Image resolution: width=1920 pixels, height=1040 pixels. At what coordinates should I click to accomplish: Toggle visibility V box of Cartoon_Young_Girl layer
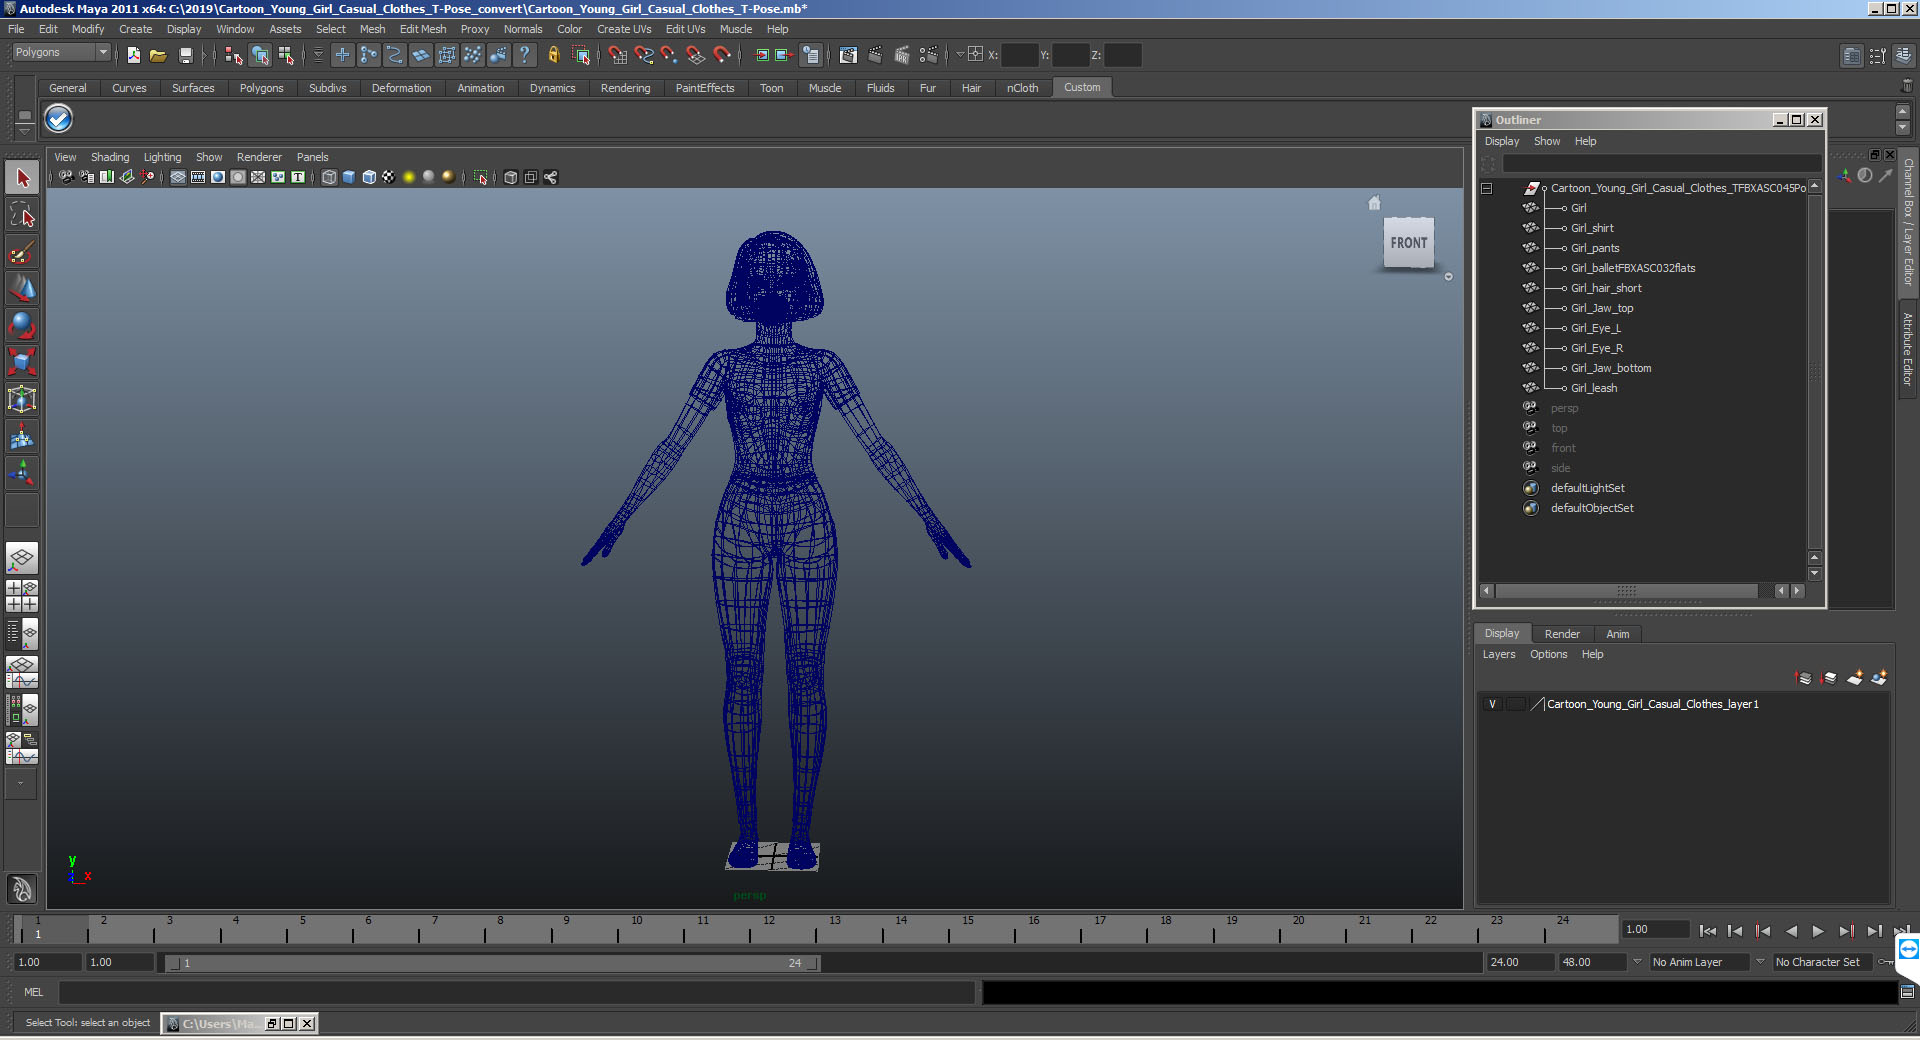click(x=1493, y=704)
